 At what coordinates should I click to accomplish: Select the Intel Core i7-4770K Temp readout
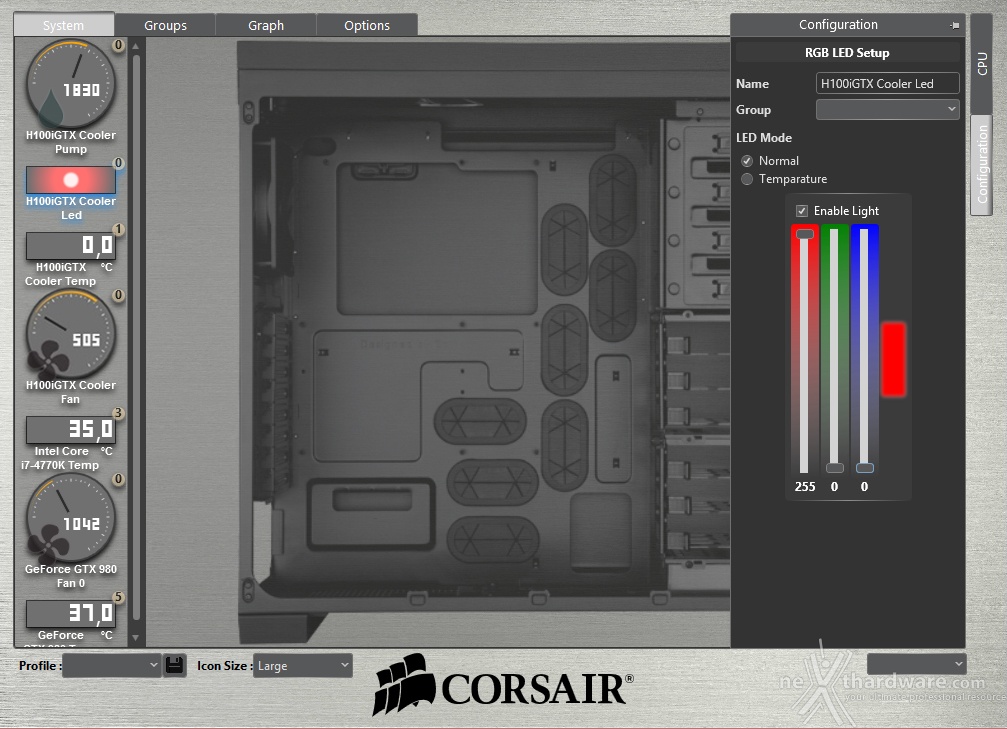pos(71,430)
